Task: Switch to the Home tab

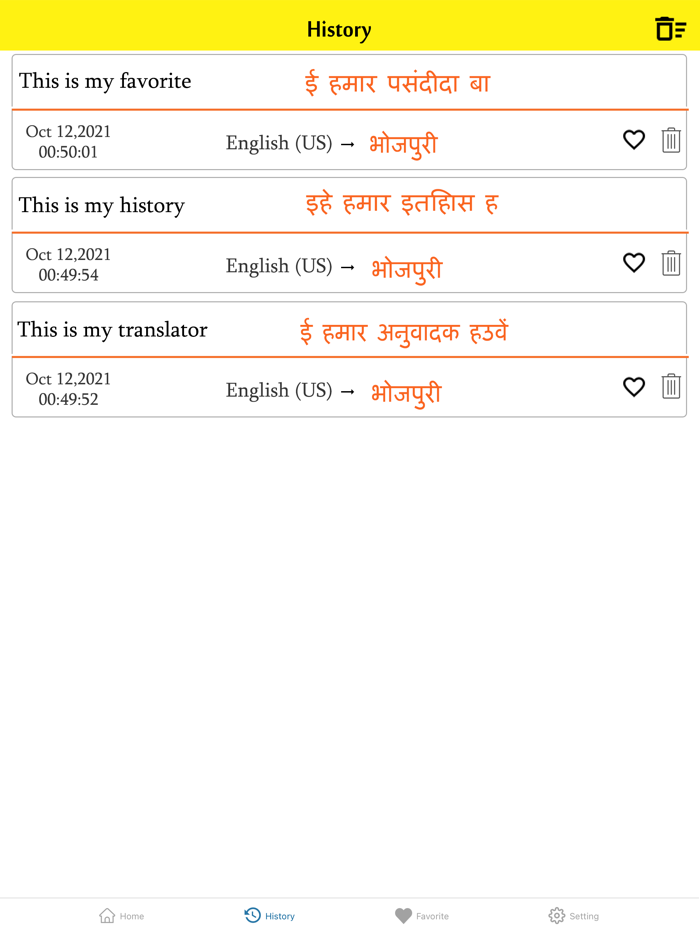Action: coord(121,915)
